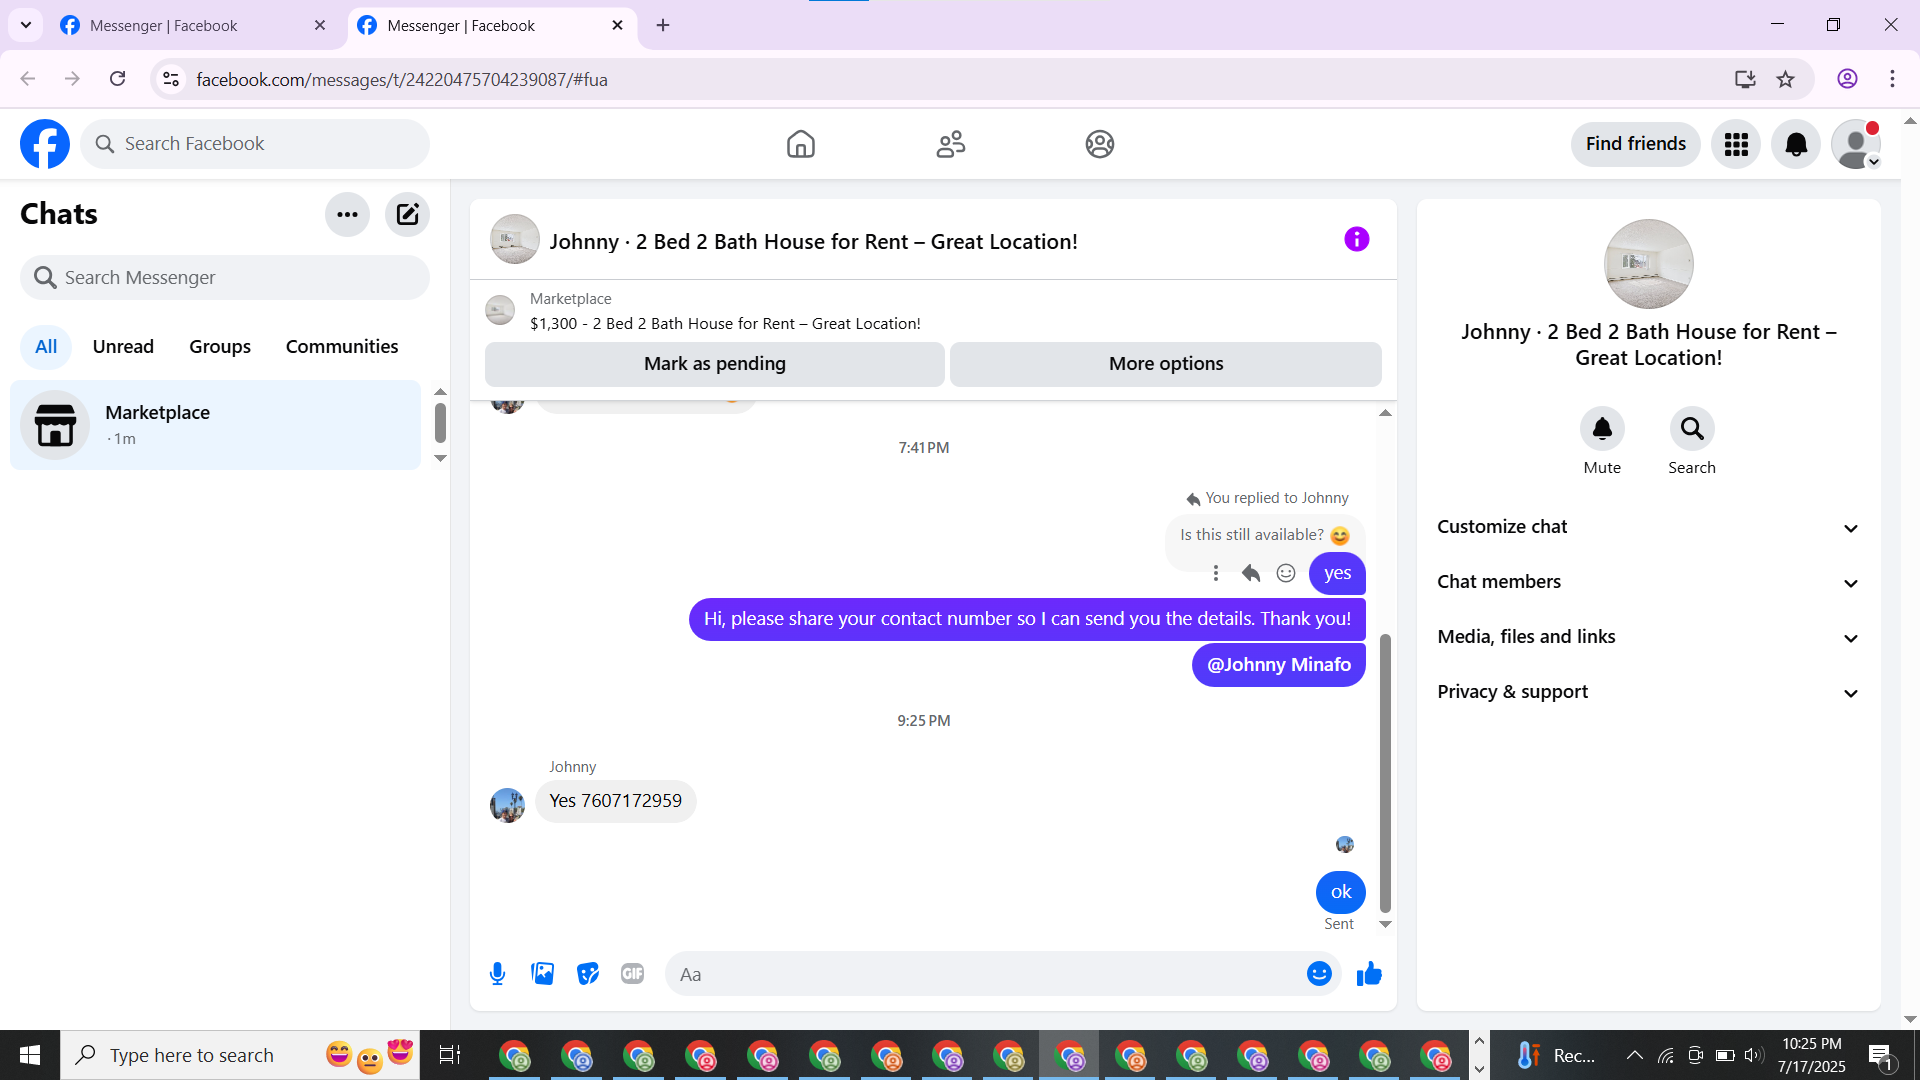The height and width of the screenshot is (1080, 1920).
Task: Show hidden system tray icons
Action: tap(1634, 1055)
